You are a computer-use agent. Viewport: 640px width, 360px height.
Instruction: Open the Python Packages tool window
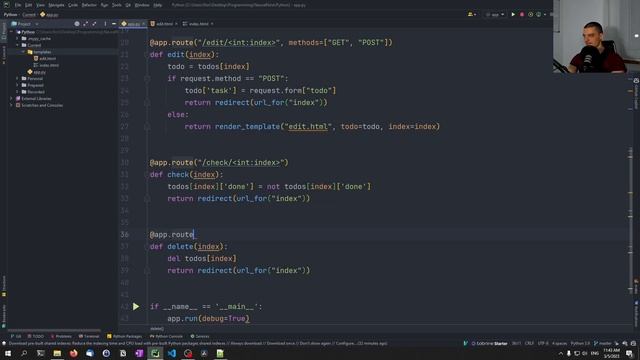pos(125,336)
